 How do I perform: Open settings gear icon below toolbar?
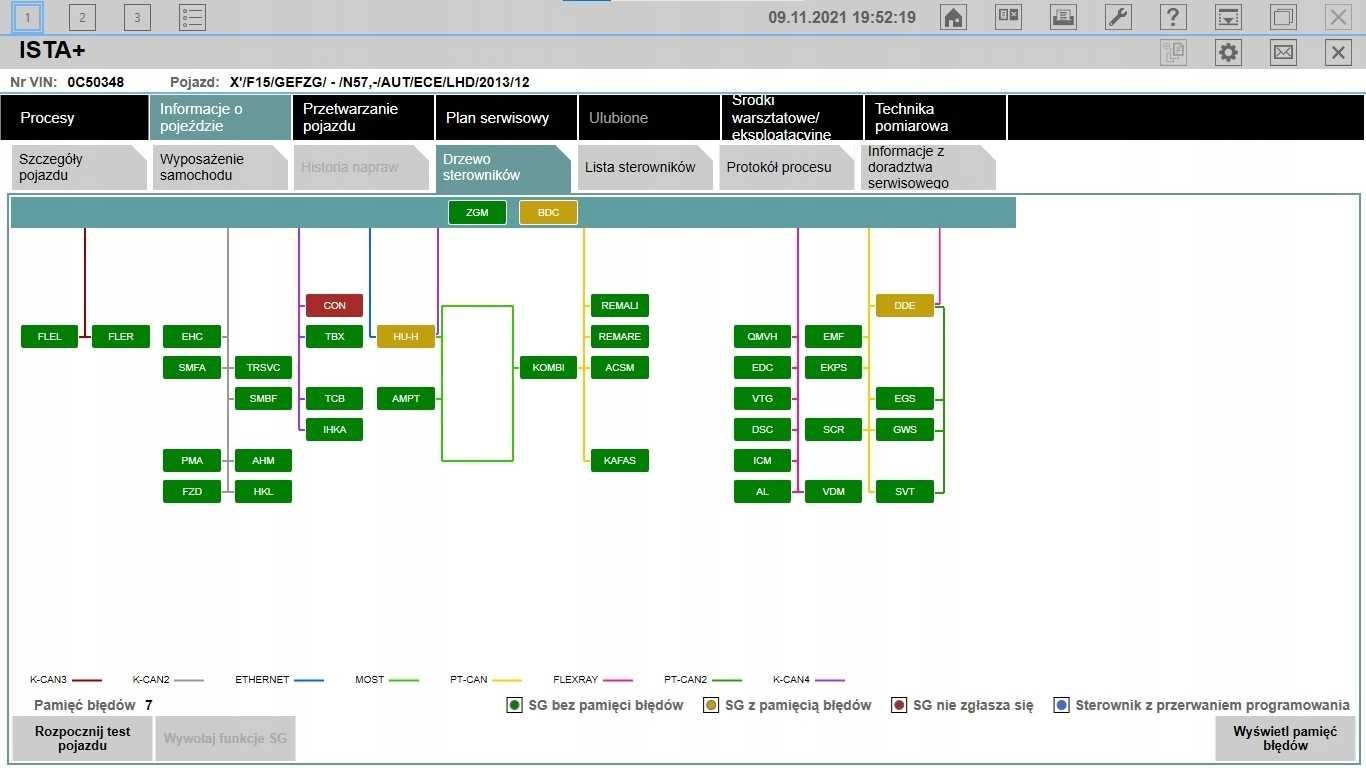pyautogui.click(x=1228, y=53)
